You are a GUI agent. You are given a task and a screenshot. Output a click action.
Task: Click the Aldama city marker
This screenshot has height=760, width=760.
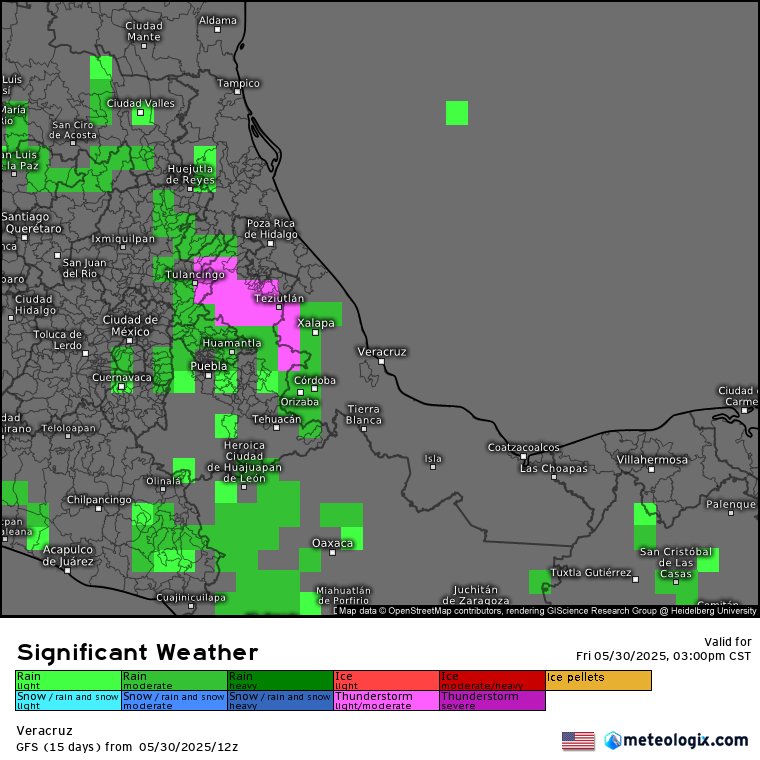tap(218, 30)
